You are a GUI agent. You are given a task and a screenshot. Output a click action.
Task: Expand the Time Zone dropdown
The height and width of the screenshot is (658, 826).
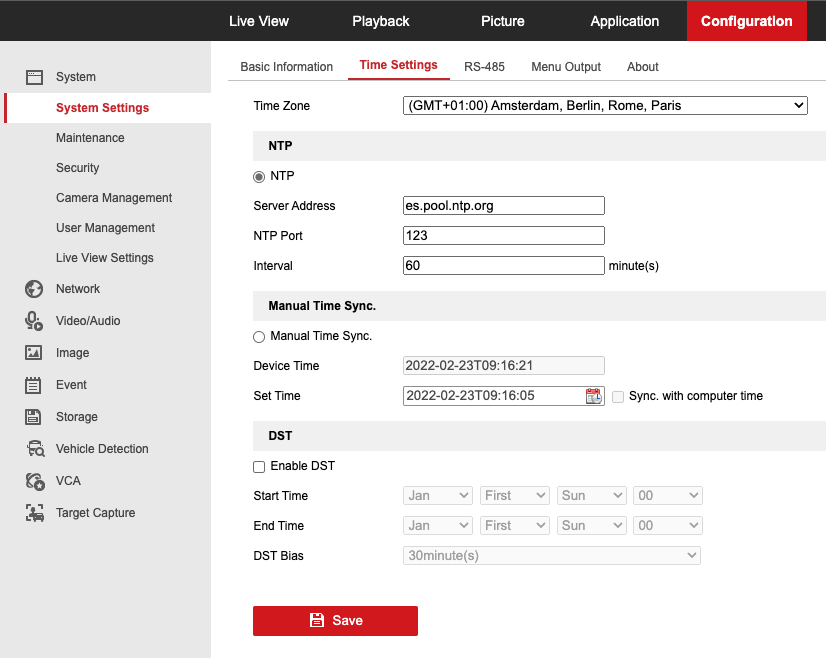605,105
